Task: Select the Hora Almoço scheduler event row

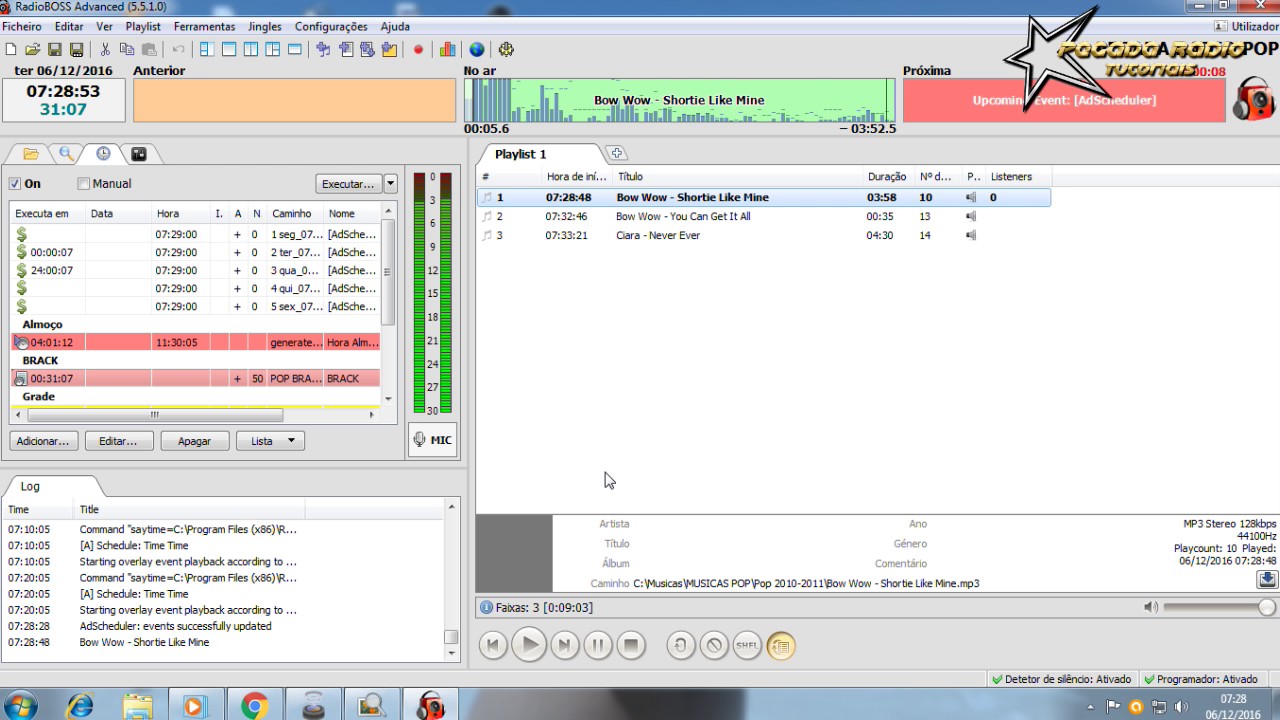Action: pyautogui.click(x=196, y=342)
